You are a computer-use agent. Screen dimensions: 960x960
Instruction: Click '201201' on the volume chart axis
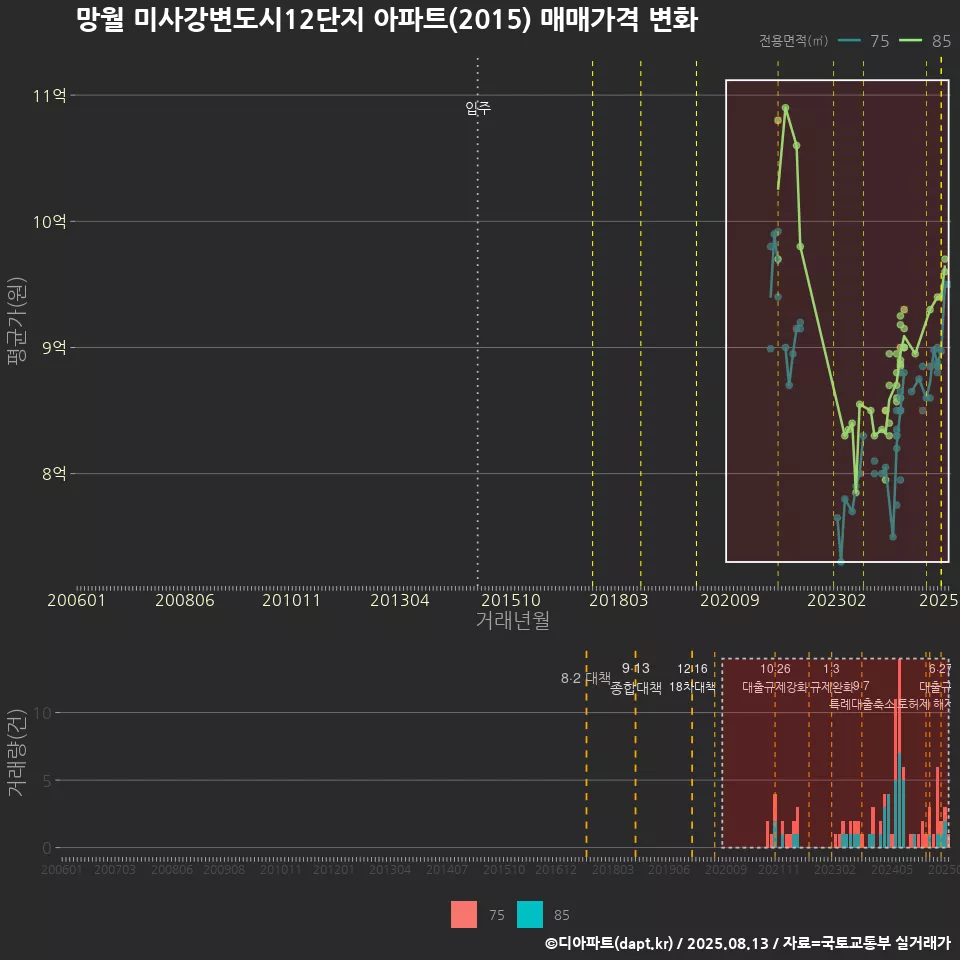pyautogui.click(x=334, y=869)
